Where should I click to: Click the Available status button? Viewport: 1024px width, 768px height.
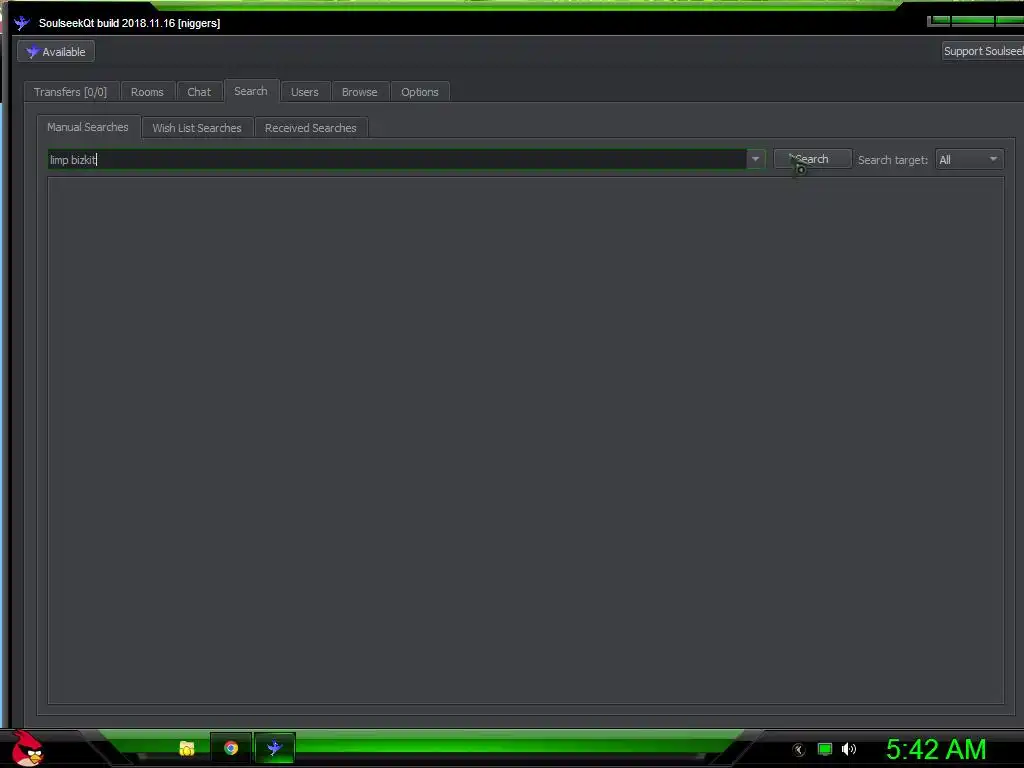56,52
